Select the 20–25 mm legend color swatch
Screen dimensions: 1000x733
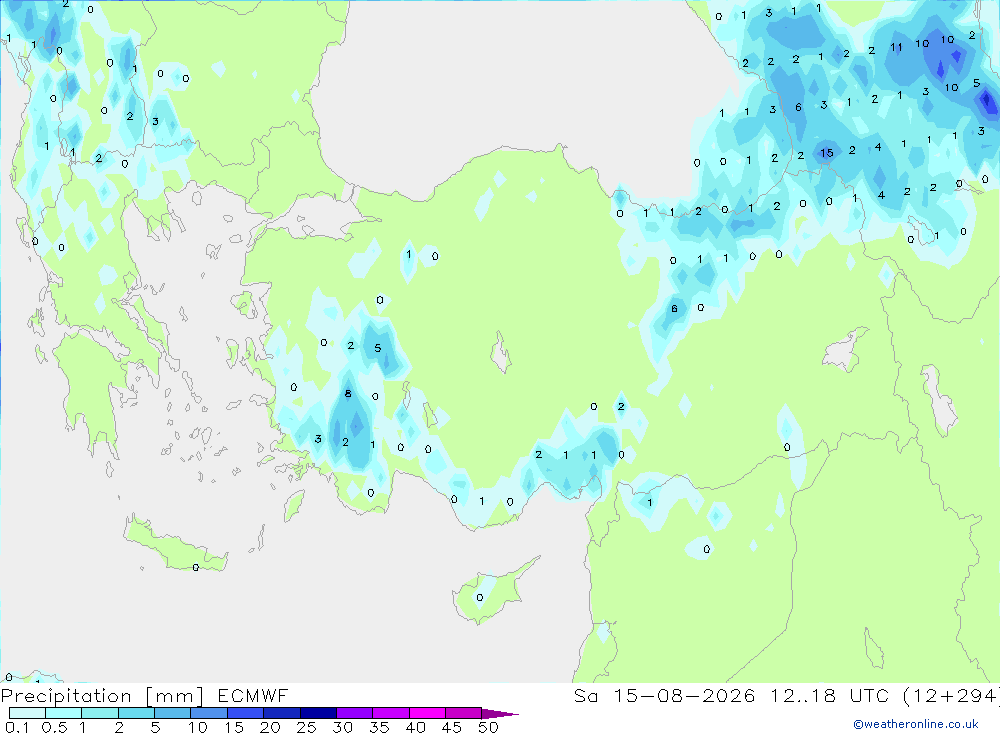pyautogui.click(x=281, y=713)
